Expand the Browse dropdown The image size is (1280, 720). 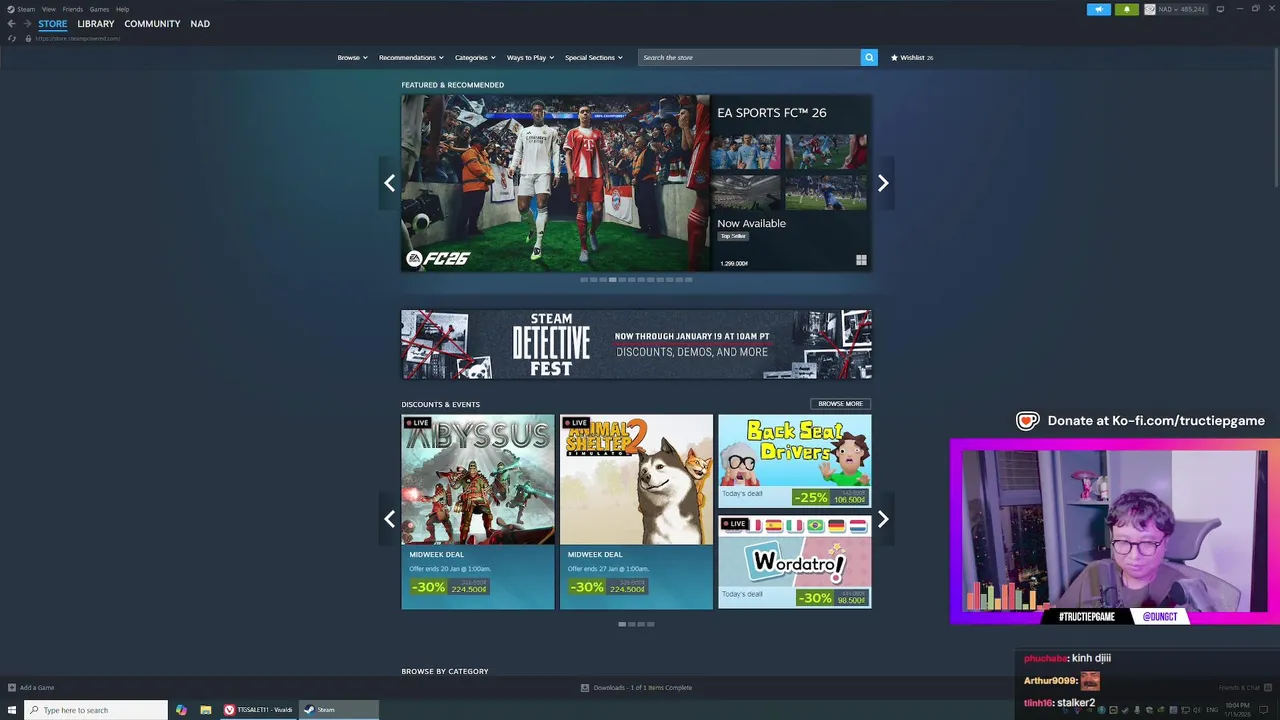[x=352, y=57]
